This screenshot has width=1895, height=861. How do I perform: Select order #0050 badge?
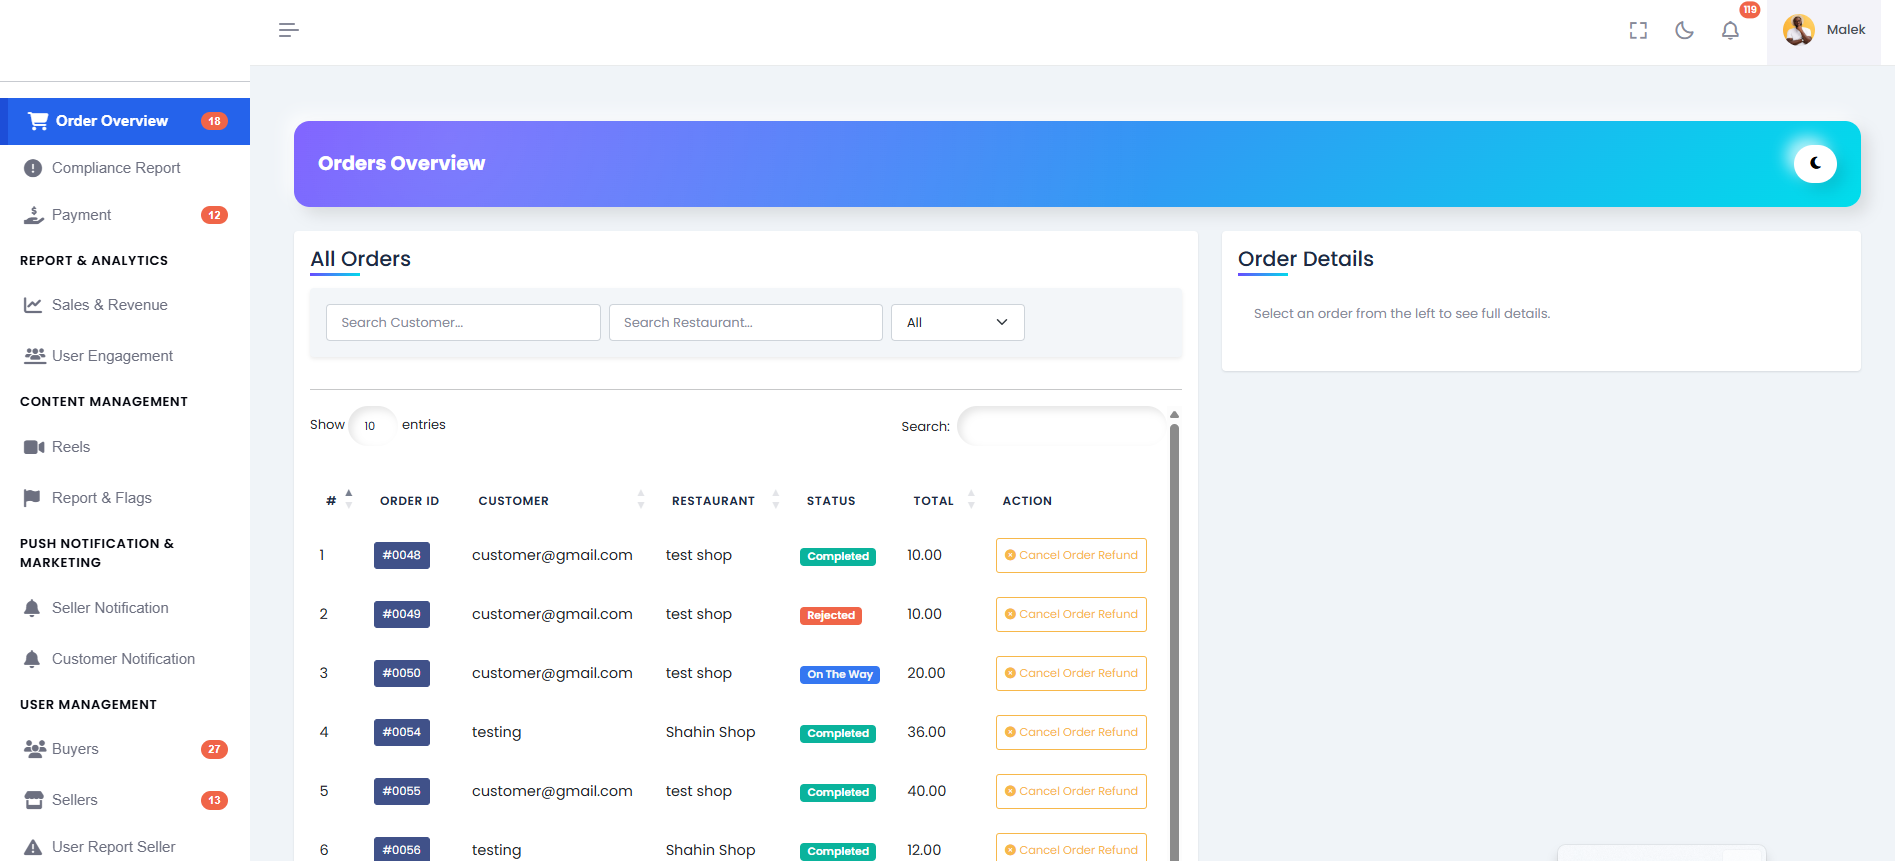tap(402, 673)
